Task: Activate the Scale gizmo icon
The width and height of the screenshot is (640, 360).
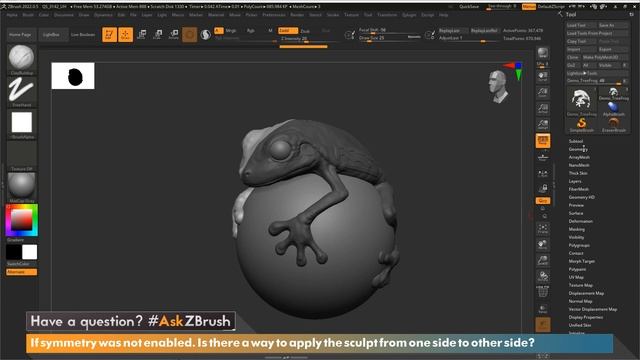Action: (x=158, y=35)
